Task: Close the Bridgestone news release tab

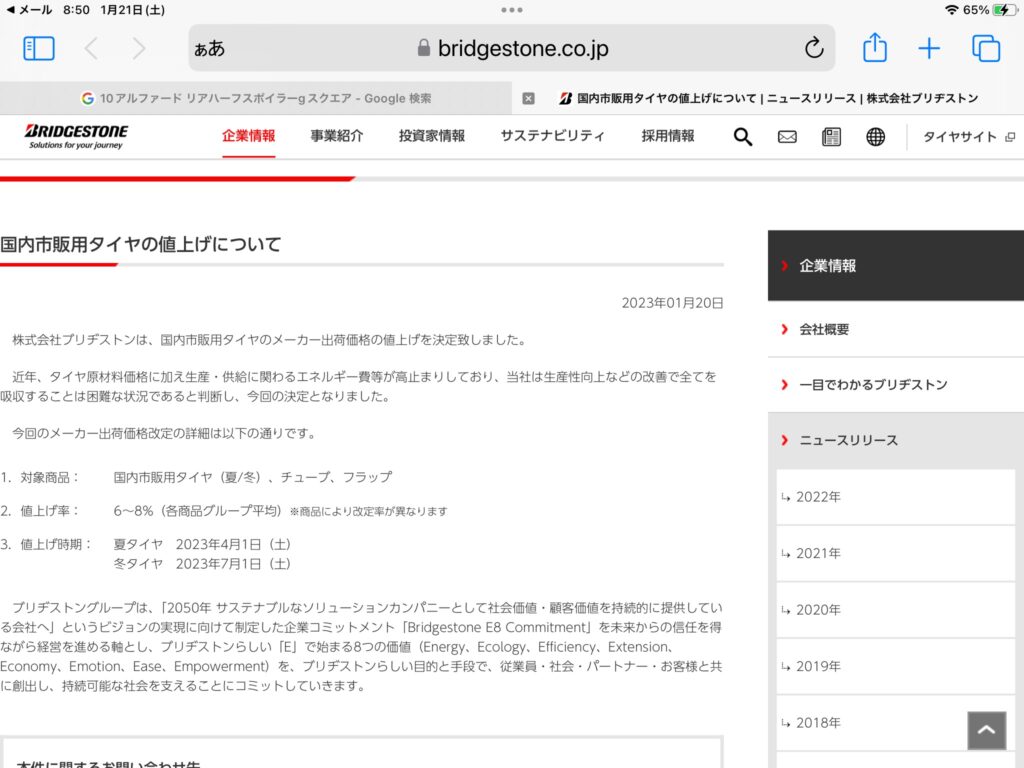Action: coord(528,99)
